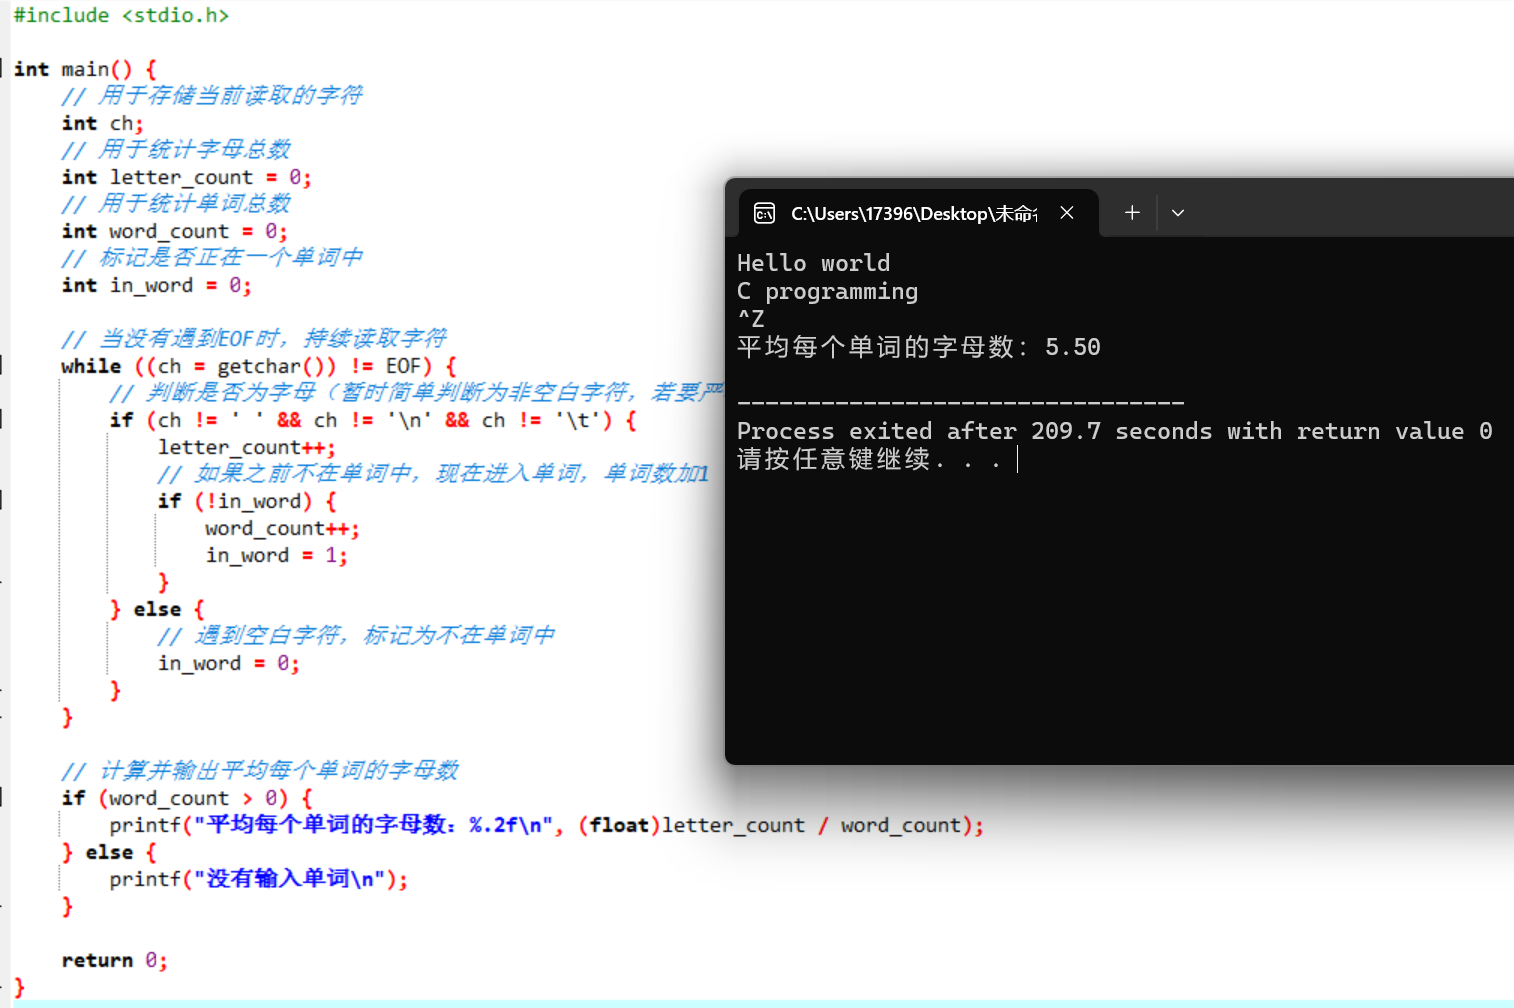The height and width of the screenshot is (1008, 1514).
Task: Click the "letter_count++;" statement
Action: point(246,447)
